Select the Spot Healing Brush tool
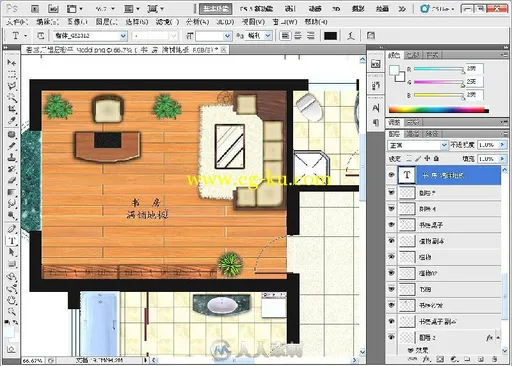This screenshot has height=366, width=512. pyautogui.click(x=12, y=134)
